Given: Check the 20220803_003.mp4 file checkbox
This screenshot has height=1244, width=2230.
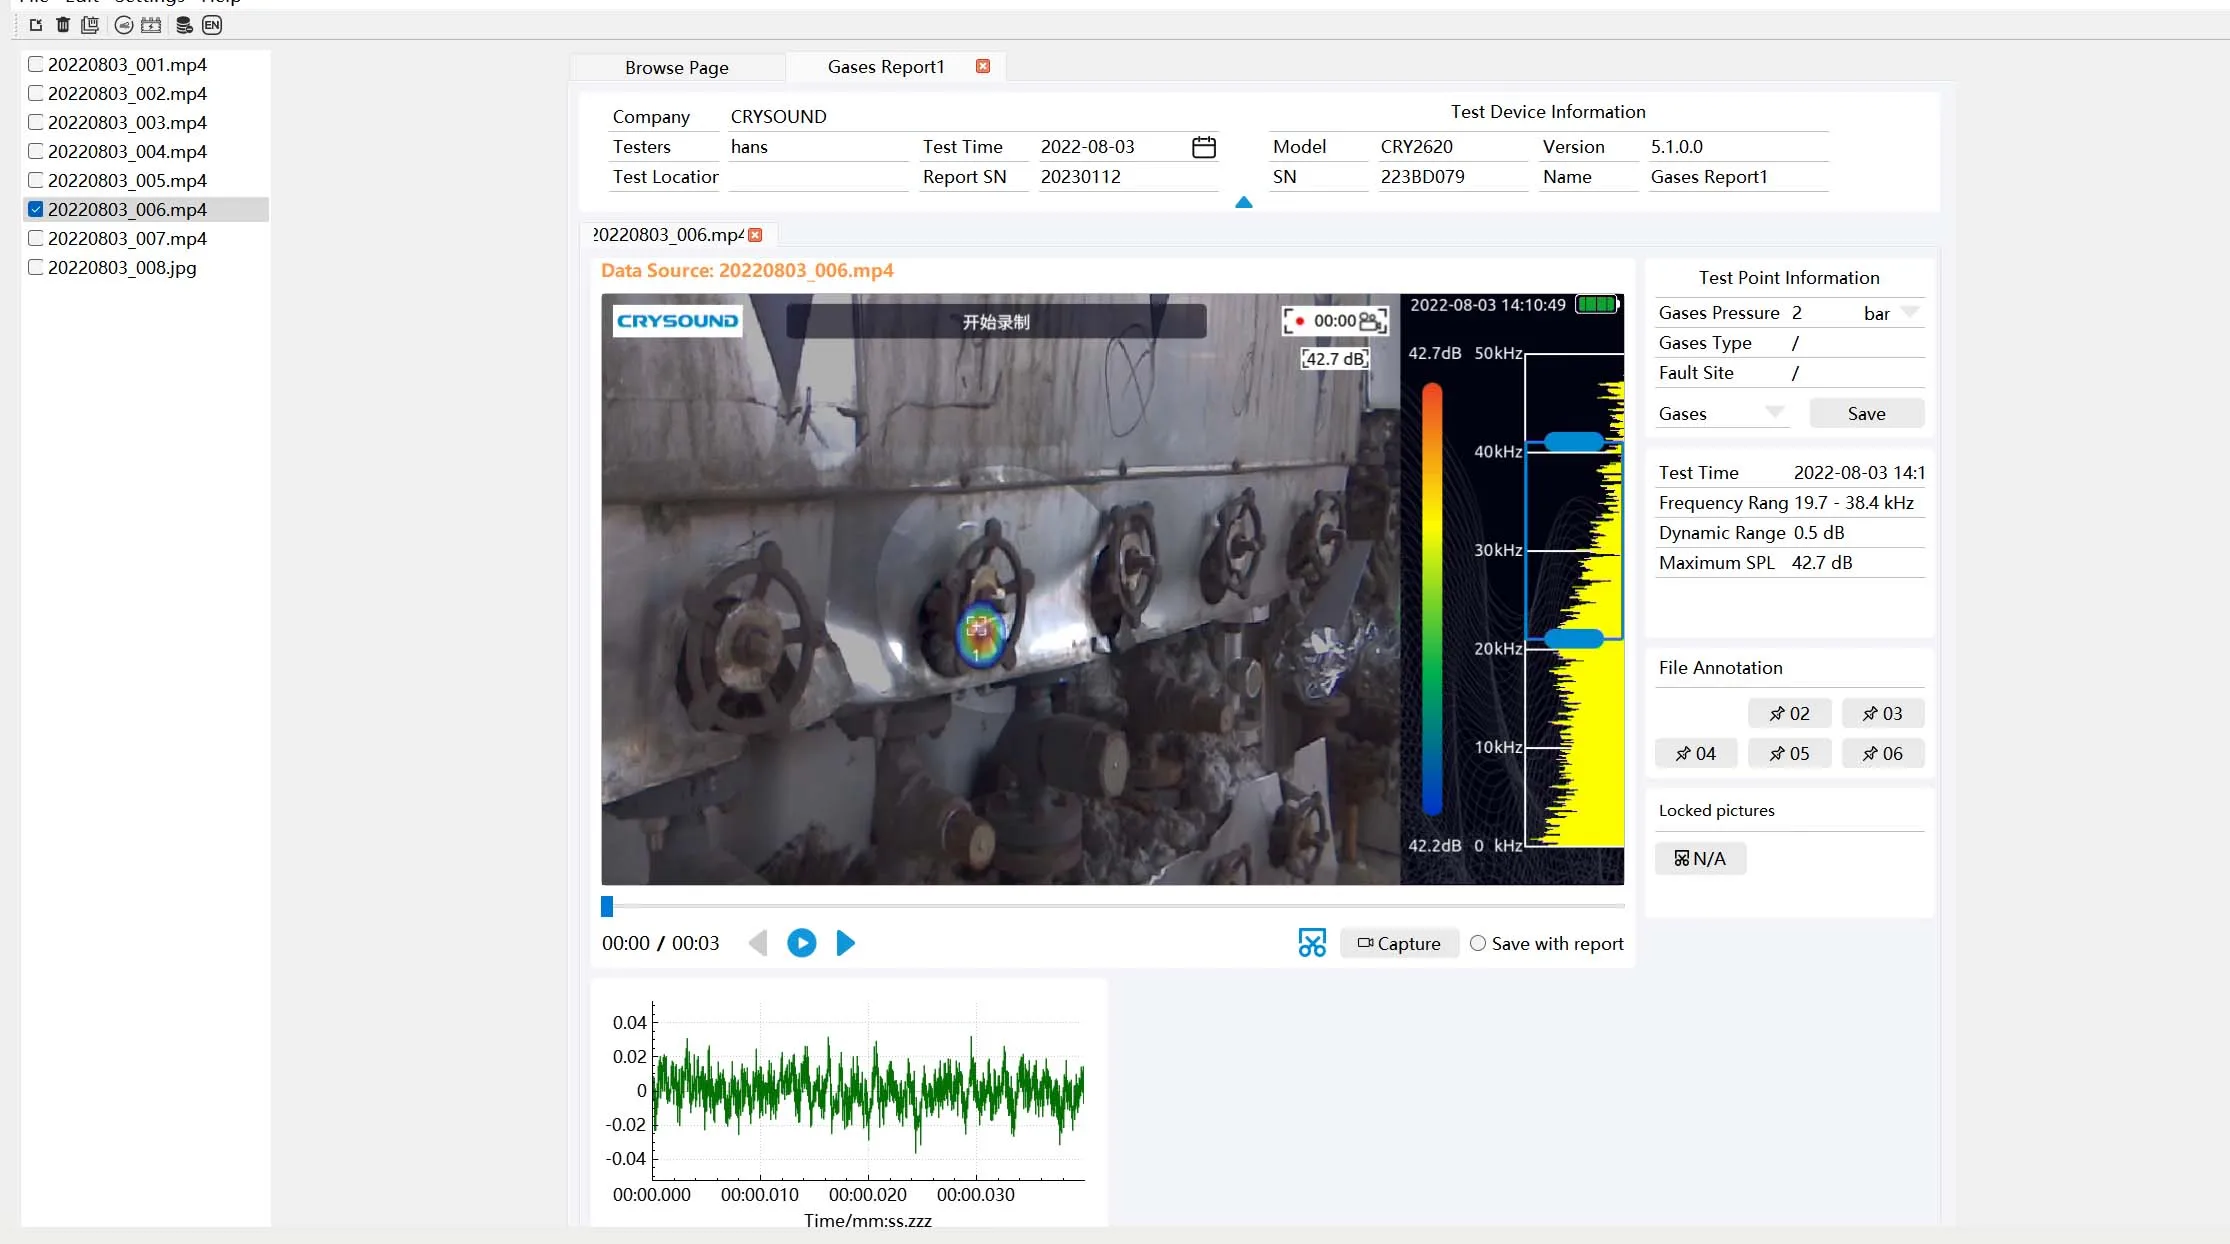Looking at the screenshot, I should [36, 122].
